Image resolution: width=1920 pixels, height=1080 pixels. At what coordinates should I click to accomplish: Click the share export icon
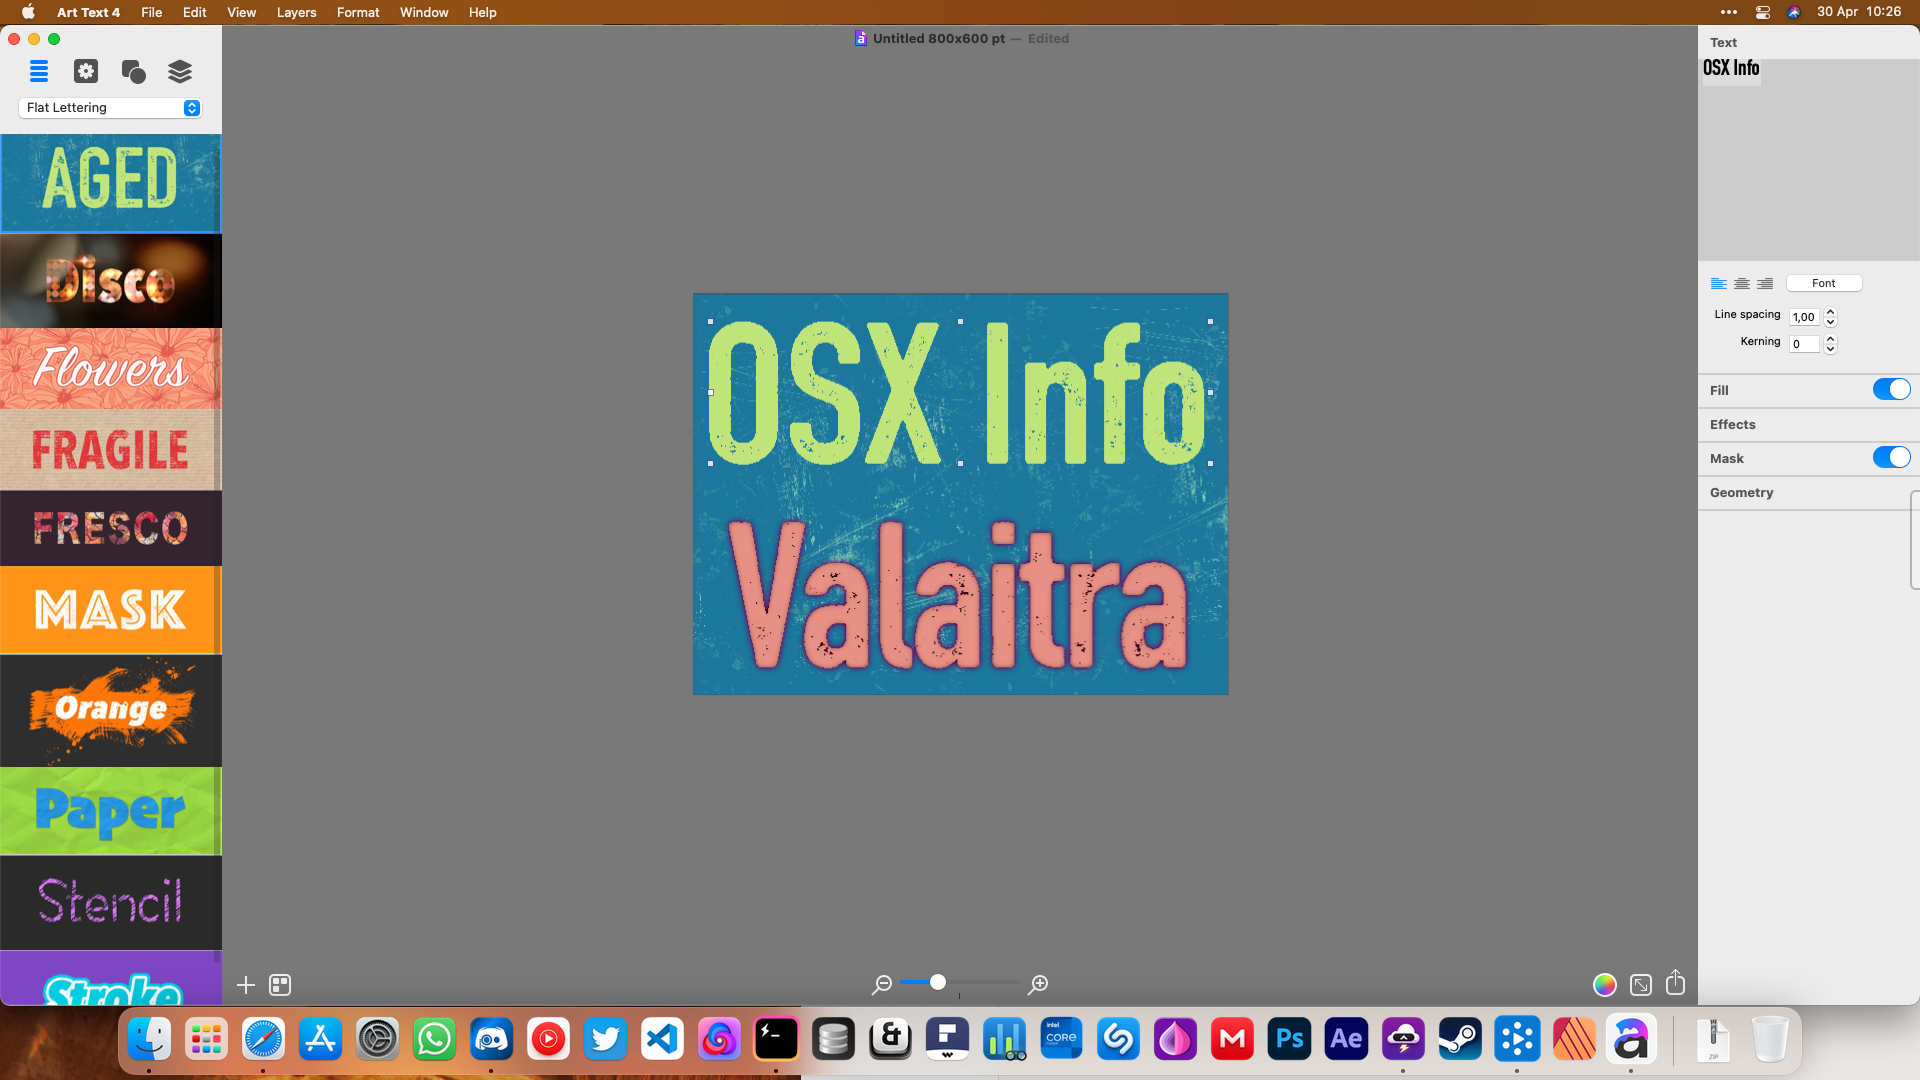pos(1676,984)
